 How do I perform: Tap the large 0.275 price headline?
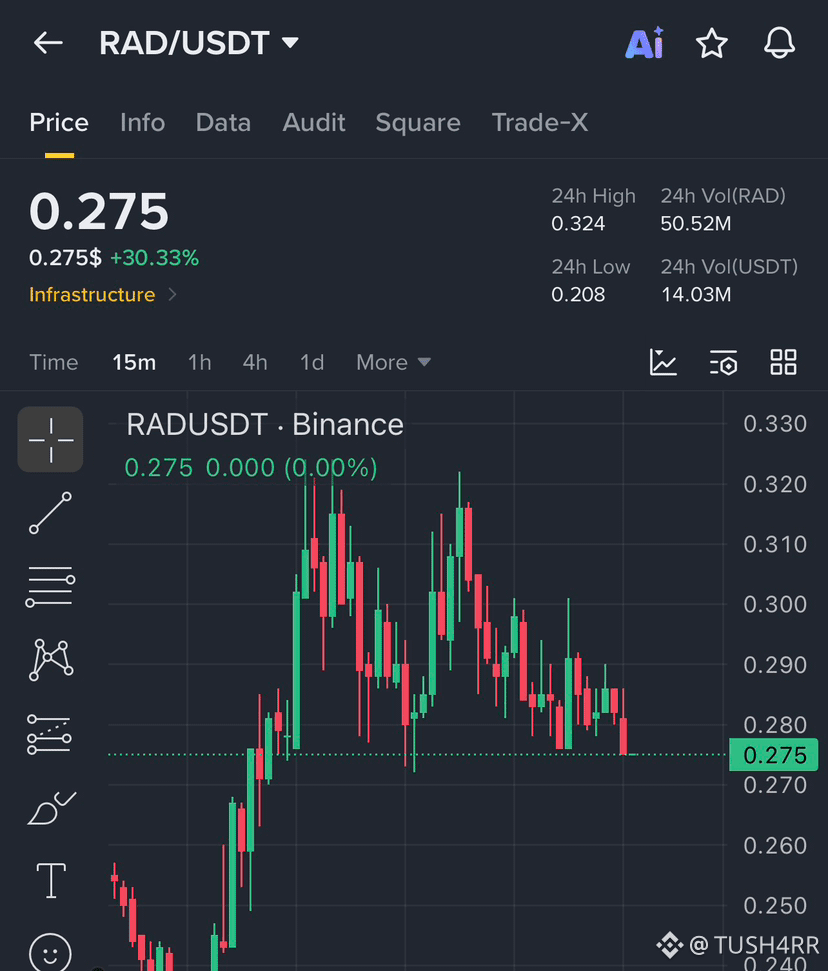98,211
